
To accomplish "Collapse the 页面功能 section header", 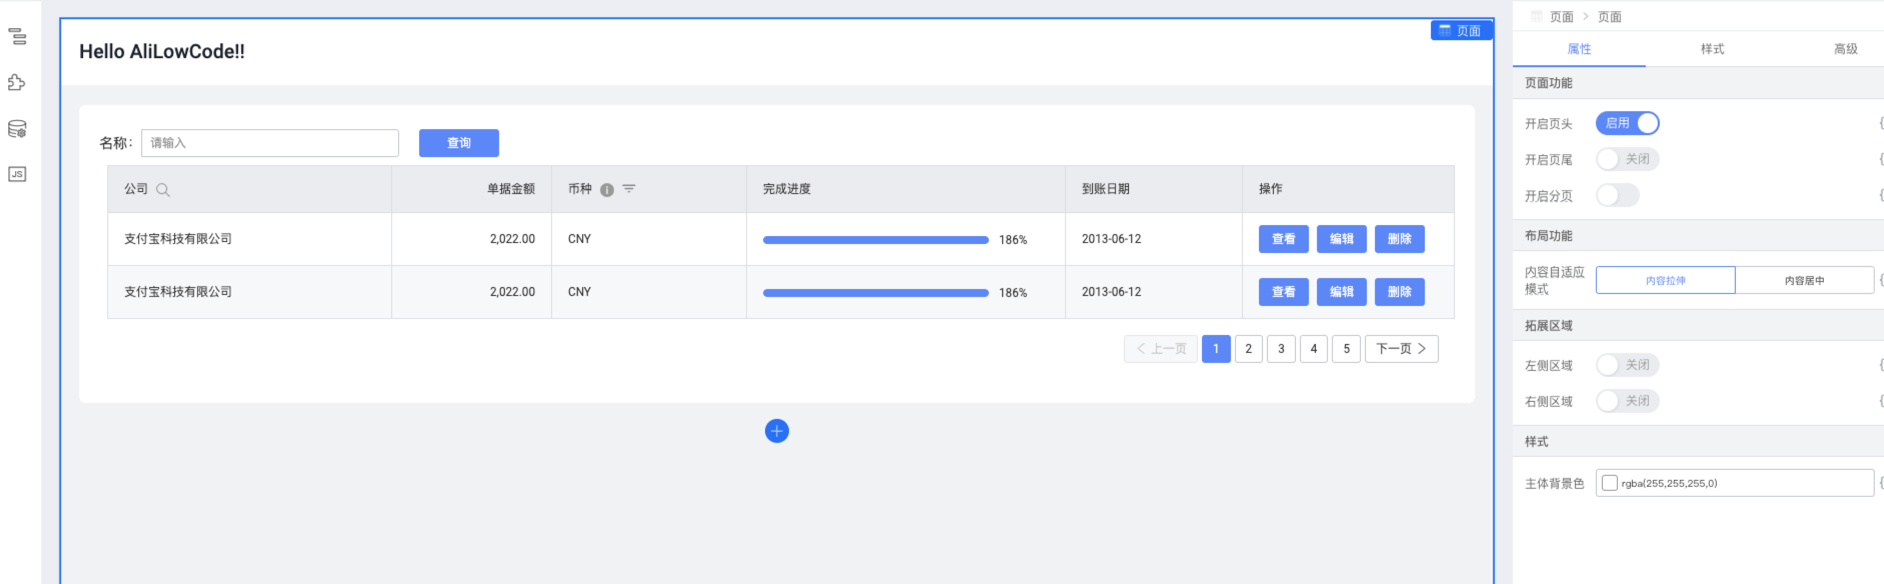I will click(1698, 83).
